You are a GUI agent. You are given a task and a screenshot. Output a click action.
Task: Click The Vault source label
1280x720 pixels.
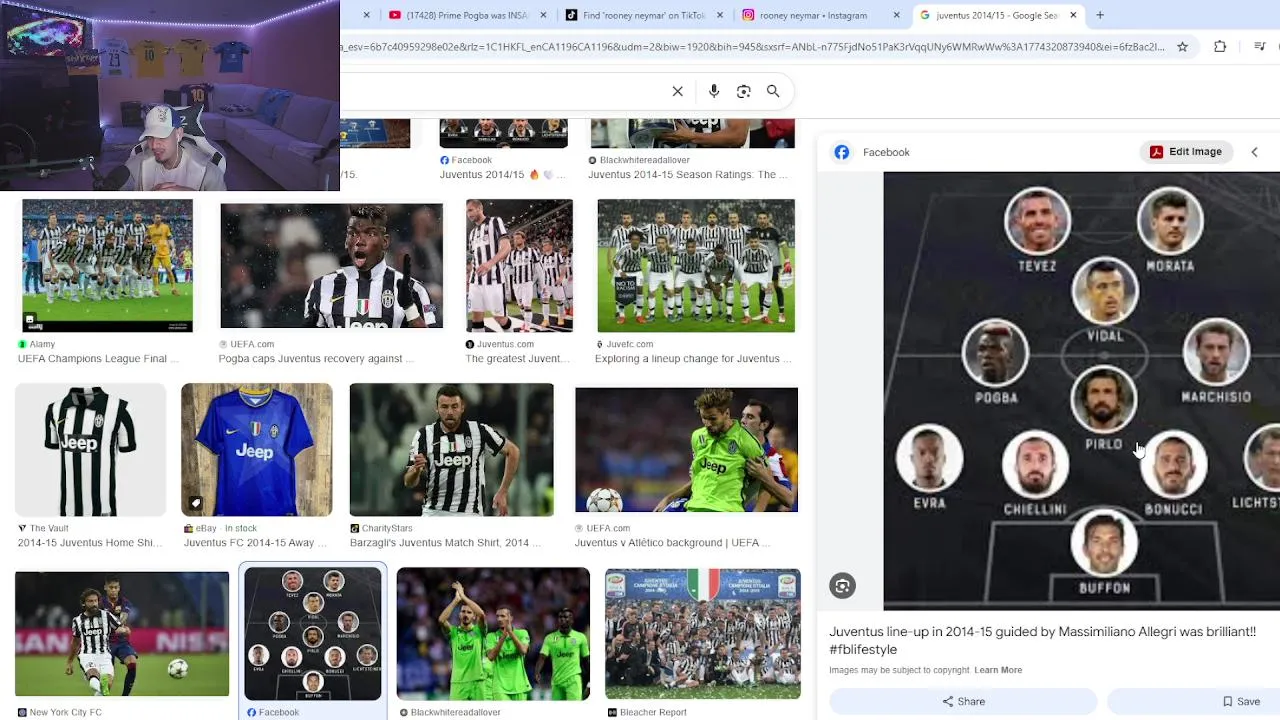point(49,528)
